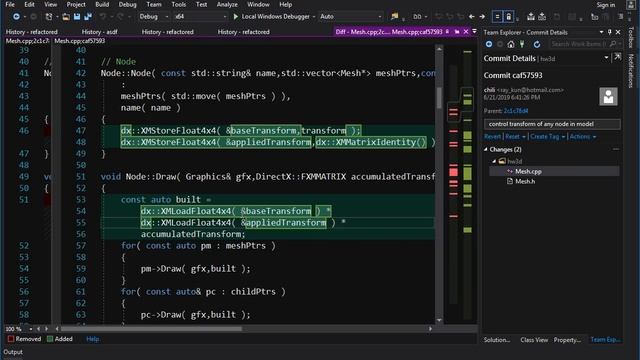
Task: Toggle inline diff mode icon
Action: (x=497, y=17)
